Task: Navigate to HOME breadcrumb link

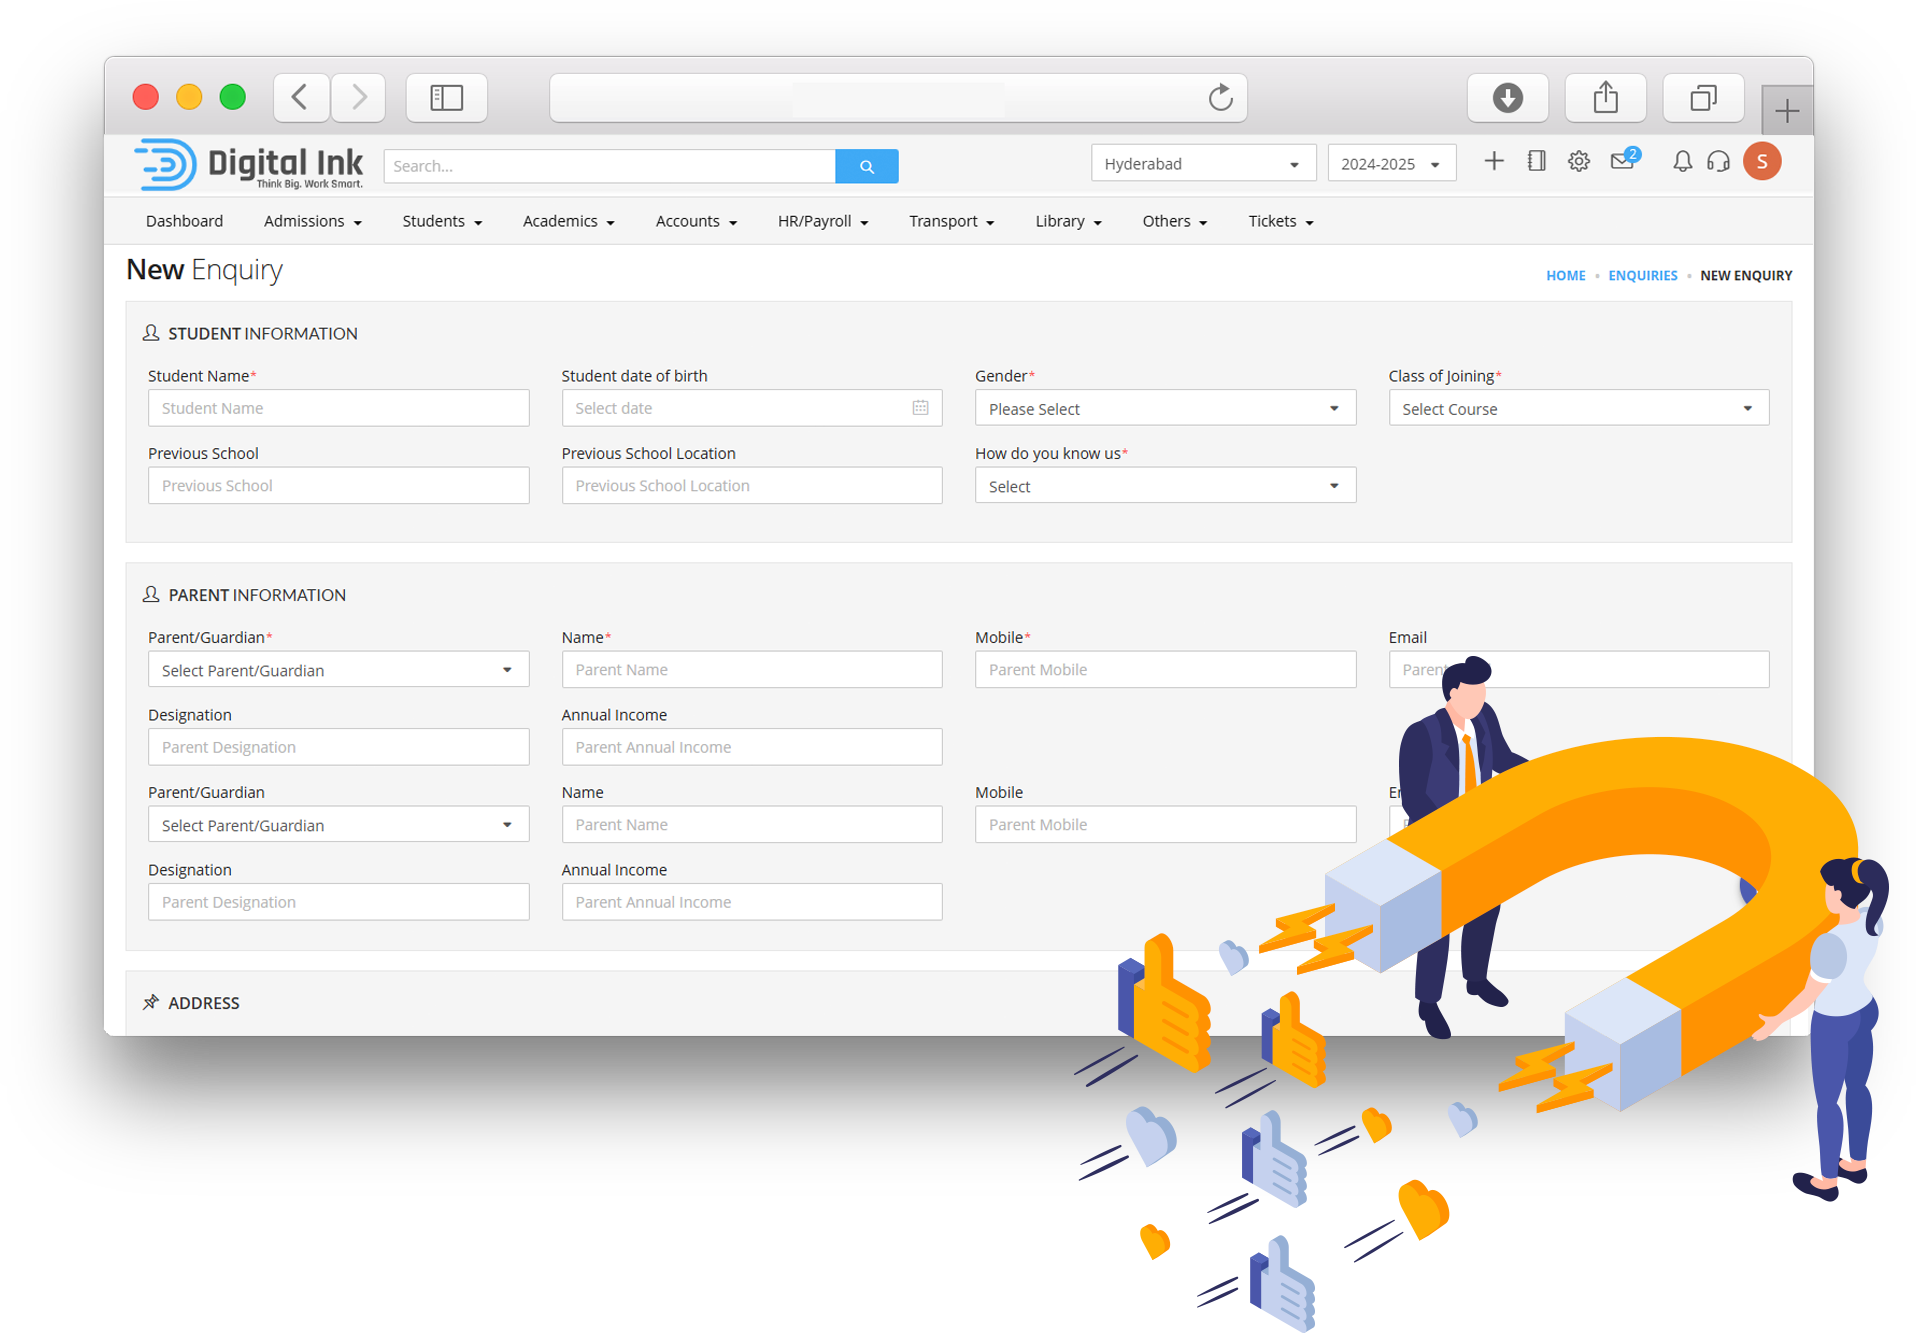Action: tap(1565, 276)
